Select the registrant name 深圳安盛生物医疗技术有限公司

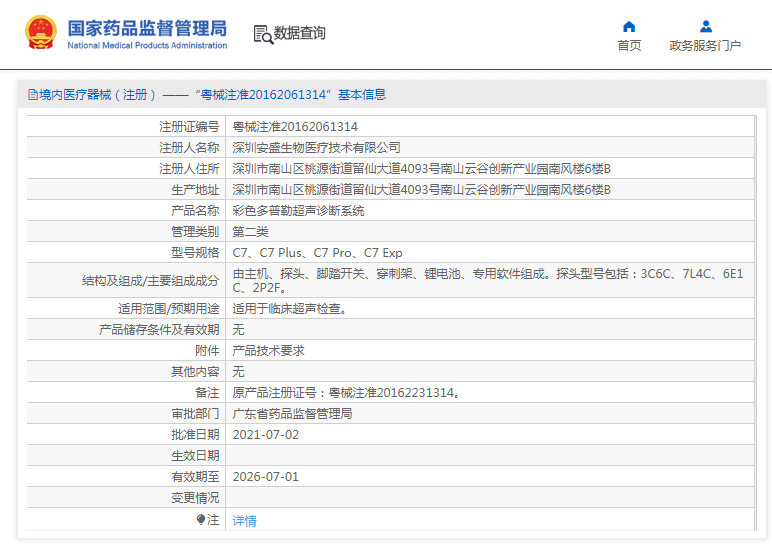point(316,148)
